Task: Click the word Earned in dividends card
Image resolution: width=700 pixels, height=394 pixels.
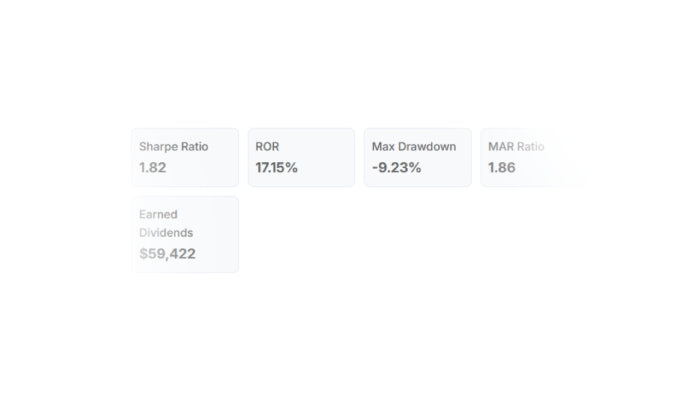Action: [158, 215]
